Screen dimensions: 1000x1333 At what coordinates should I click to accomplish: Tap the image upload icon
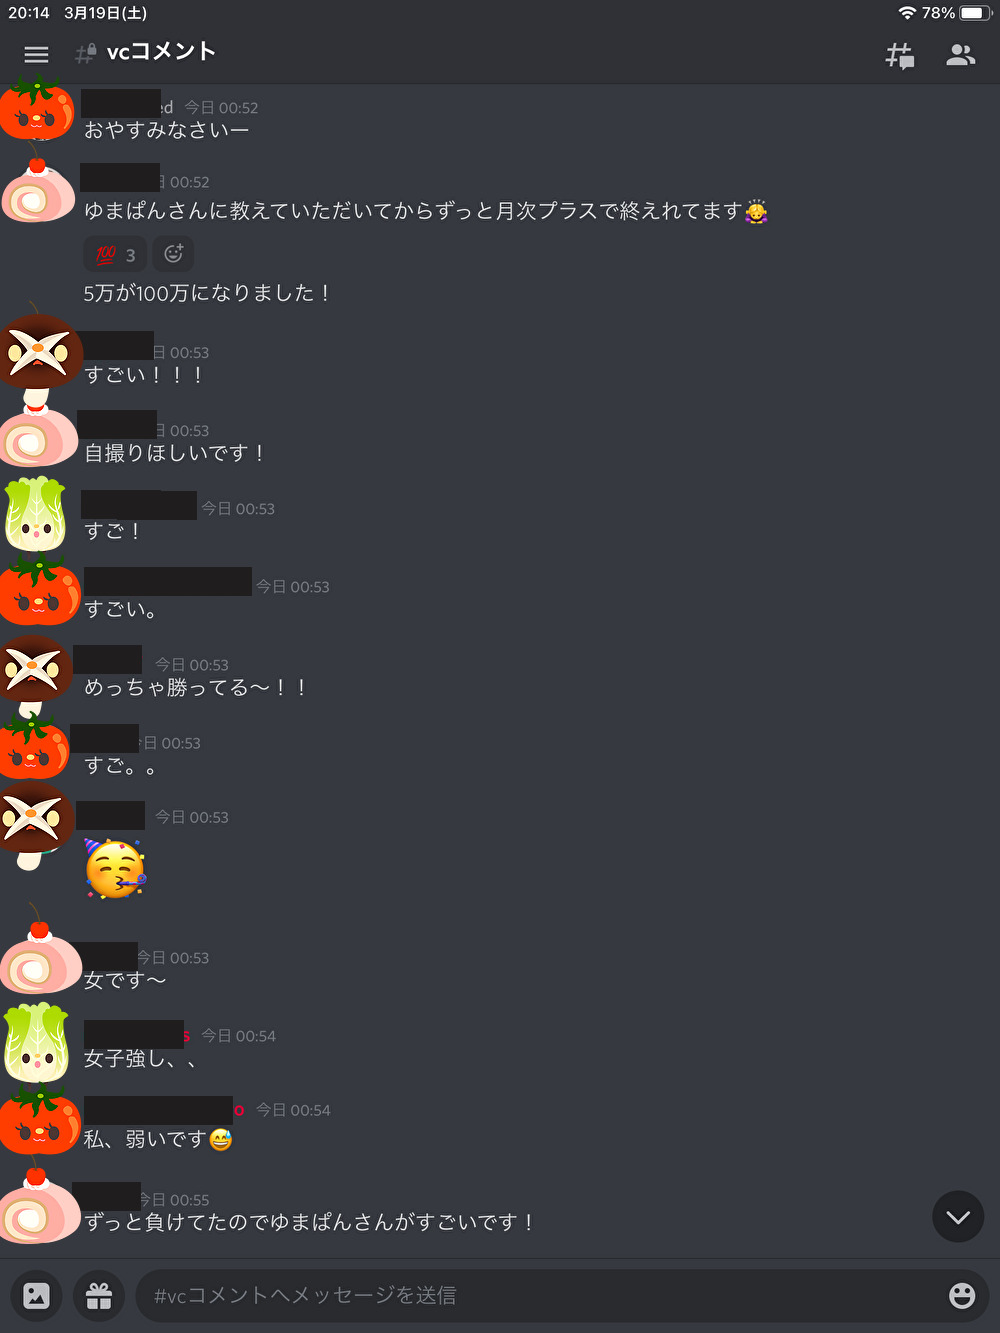pyautogui.click(x=36, y=1296)
